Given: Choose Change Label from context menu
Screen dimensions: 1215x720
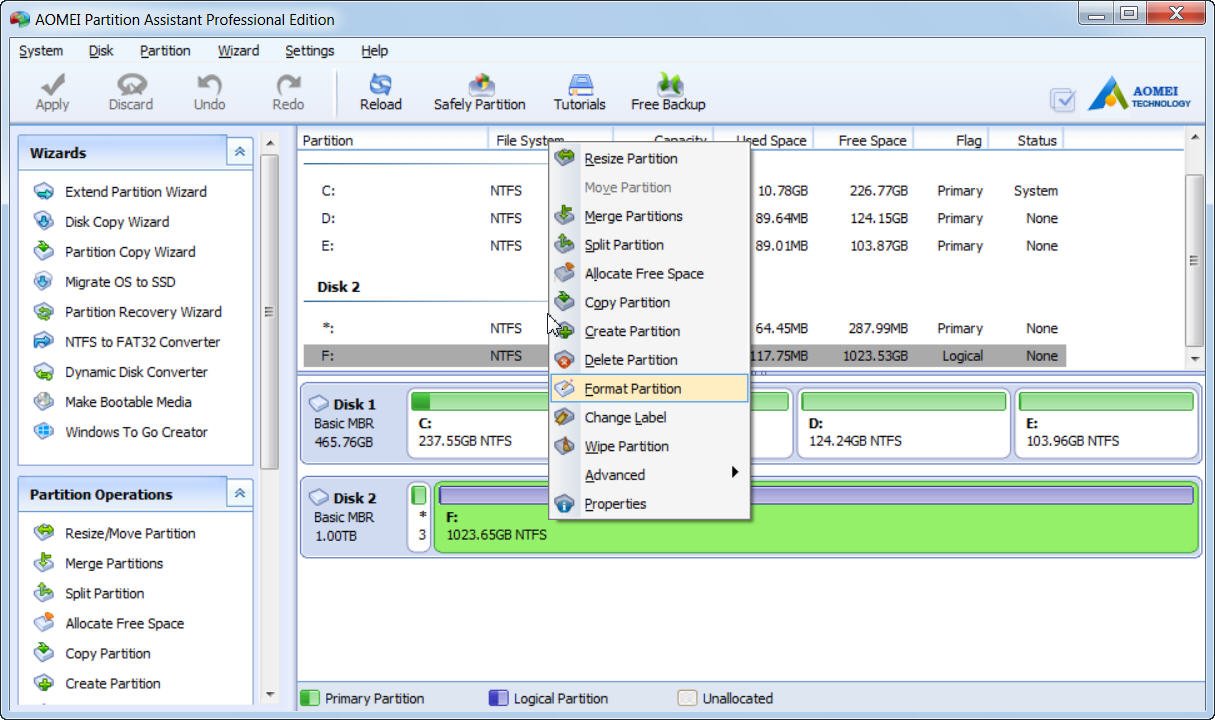Looking at the screenshot, I should [649, 418].
